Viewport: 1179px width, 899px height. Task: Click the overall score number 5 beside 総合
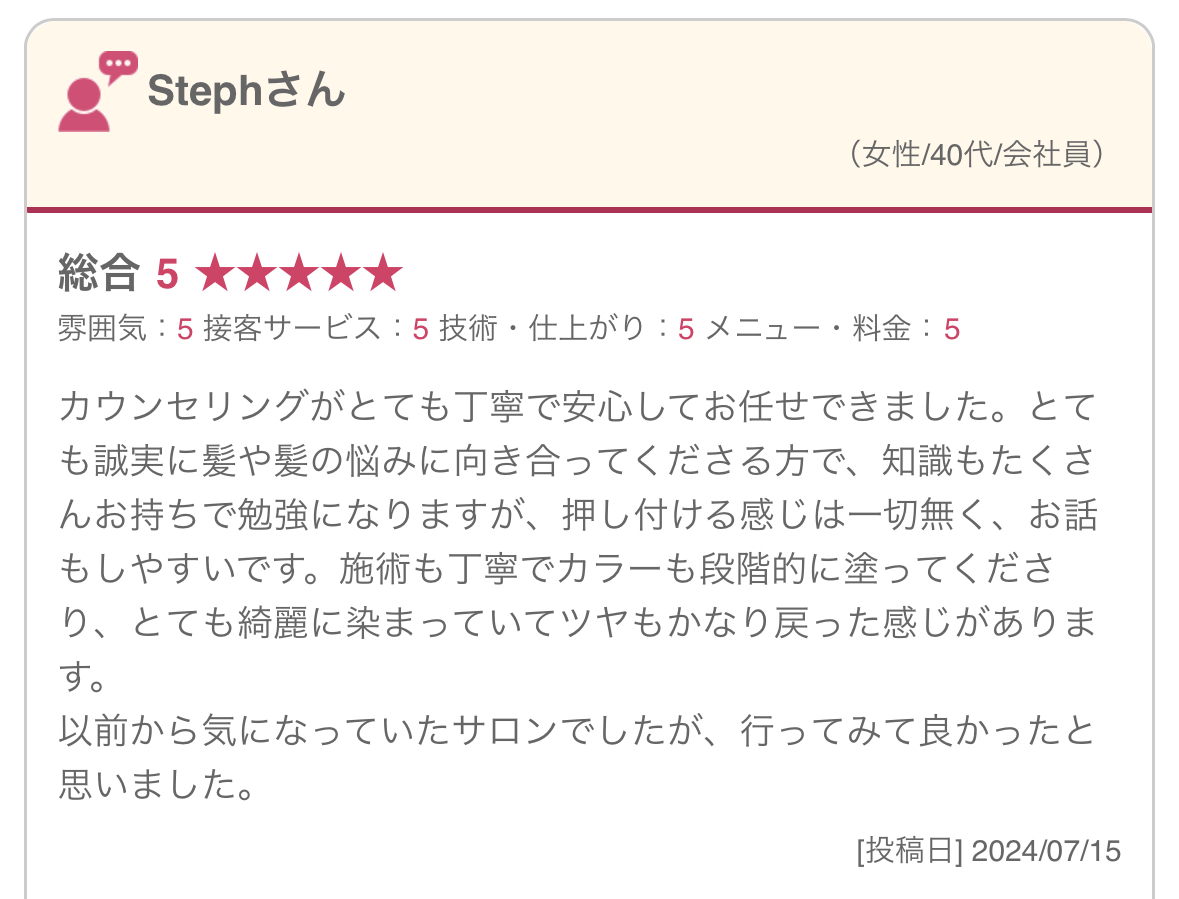167,274
